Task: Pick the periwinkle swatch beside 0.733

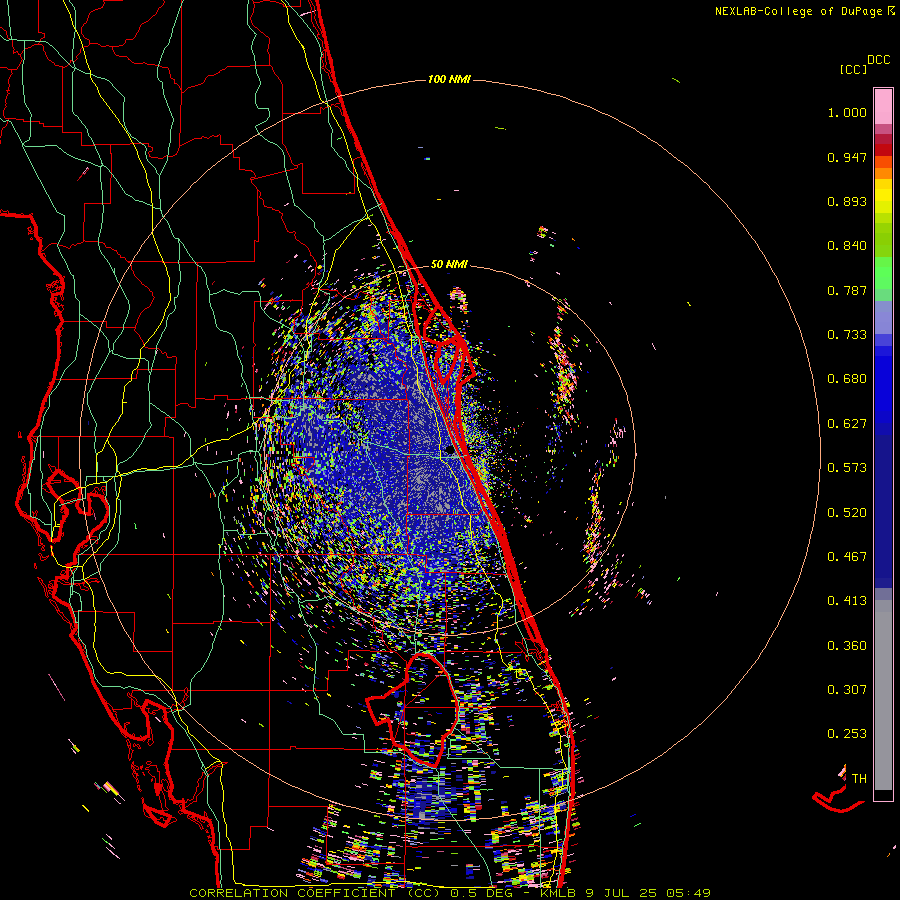Action: click(883, 317)
